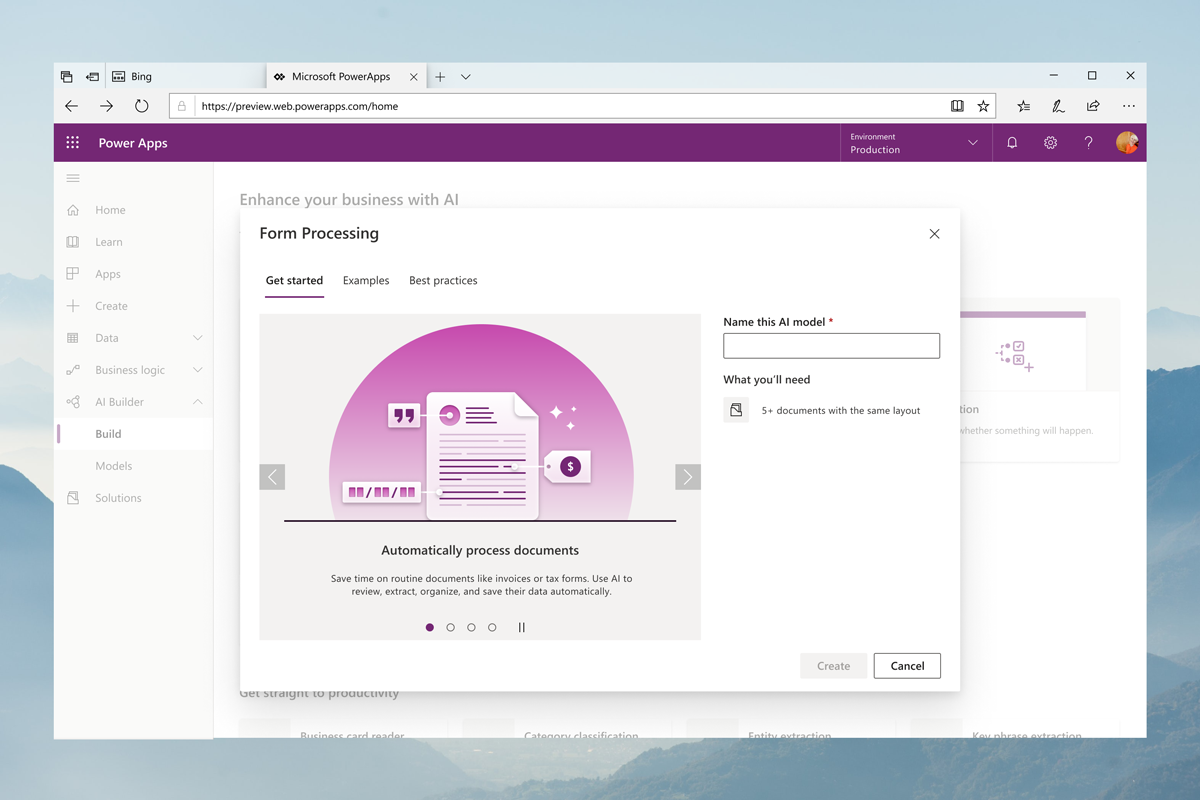Click the browser back arrow

(x=72, y=106)
